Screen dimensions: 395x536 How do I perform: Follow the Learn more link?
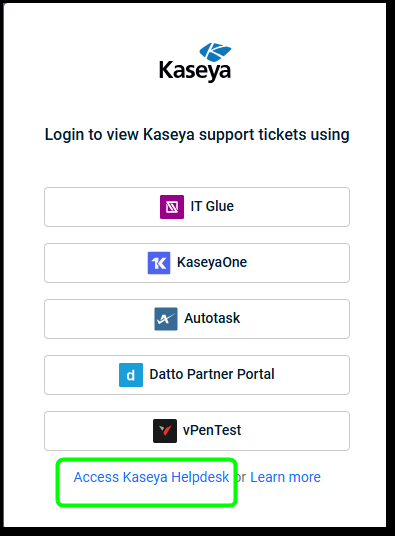click(x=285, y=477)
